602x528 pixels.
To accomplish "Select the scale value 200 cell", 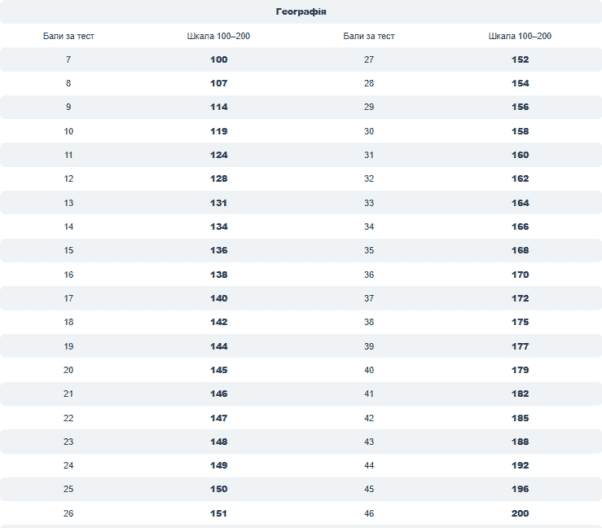I will (520, 513).
